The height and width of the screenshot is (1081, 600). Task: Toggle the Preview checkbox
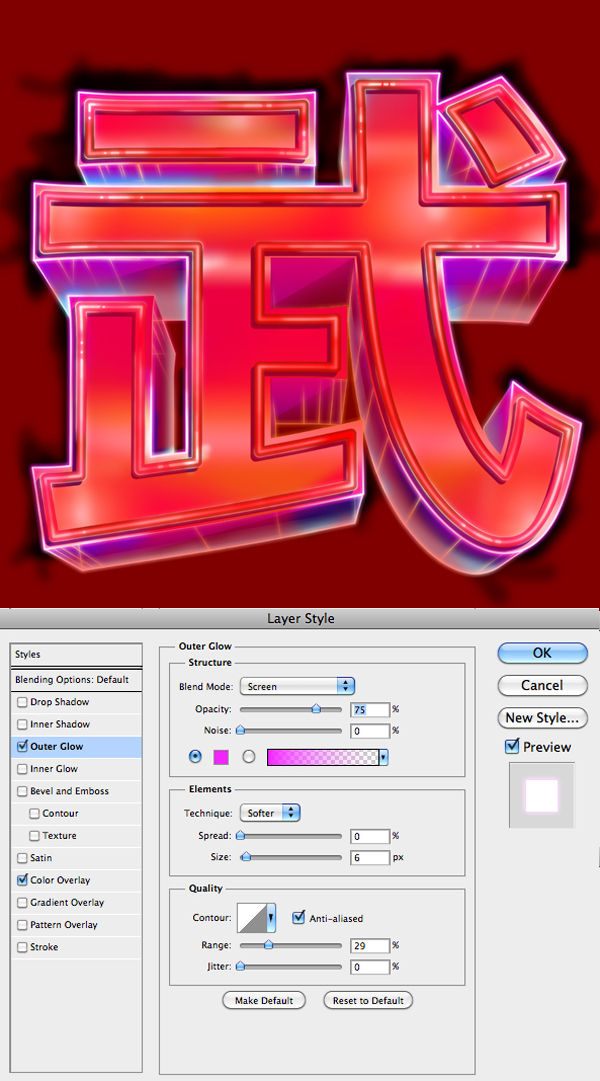pos(512,747)
